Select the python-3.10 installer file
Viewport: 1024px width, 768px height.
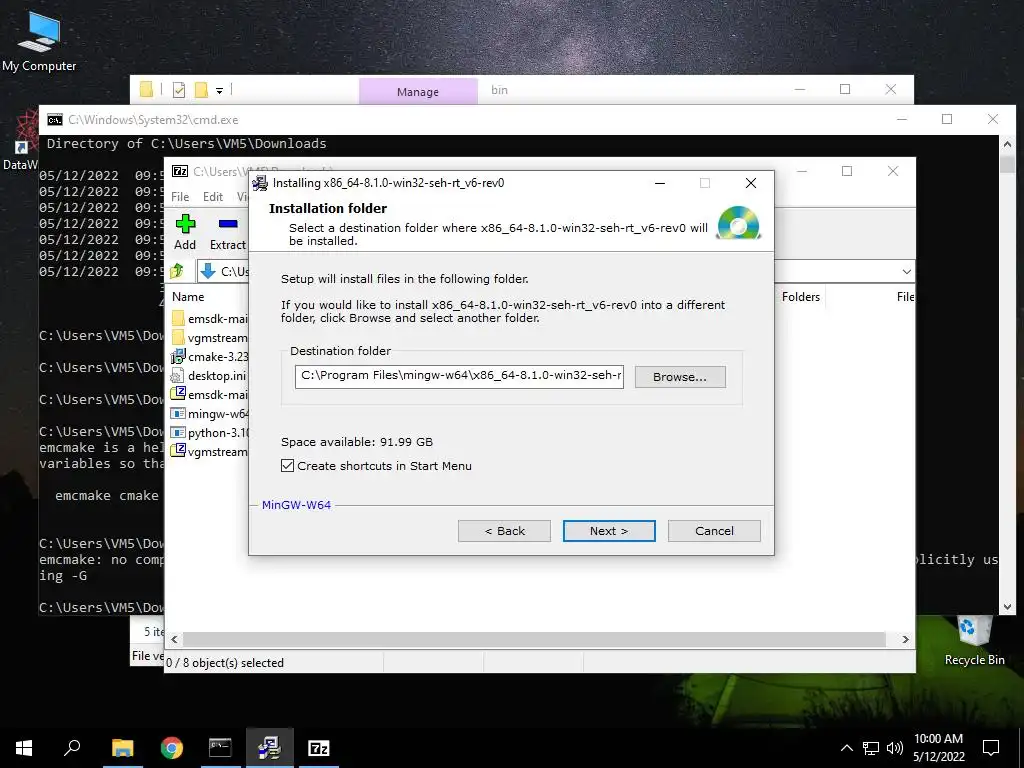pyautogui.click(x=209, y=432)
